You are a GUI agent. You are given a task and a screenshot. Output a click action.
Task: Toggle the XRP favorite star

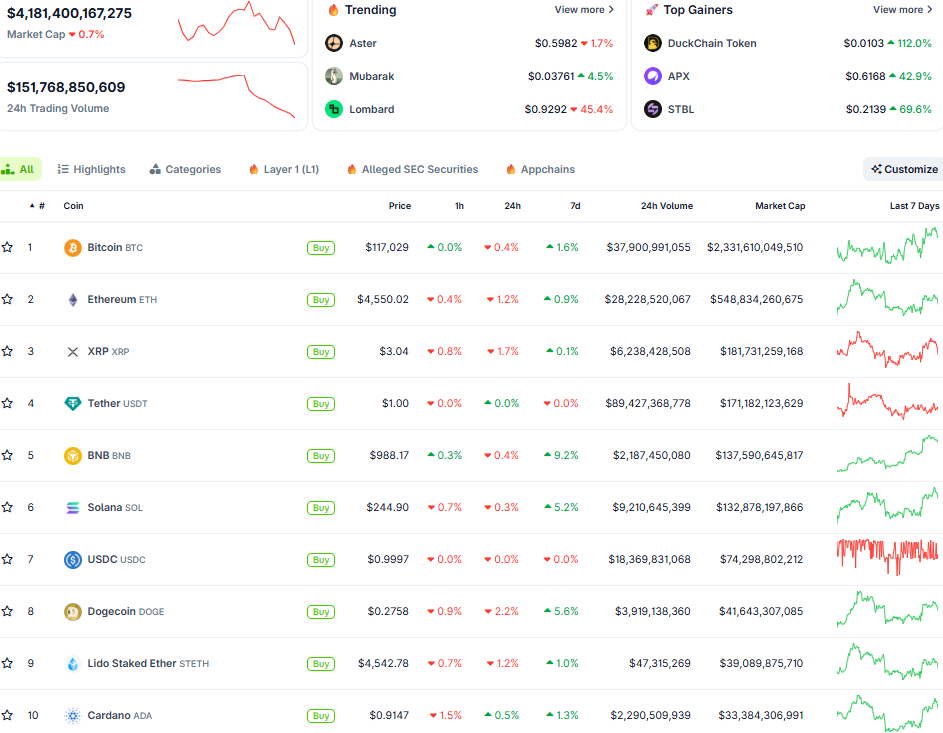point(9,351)
